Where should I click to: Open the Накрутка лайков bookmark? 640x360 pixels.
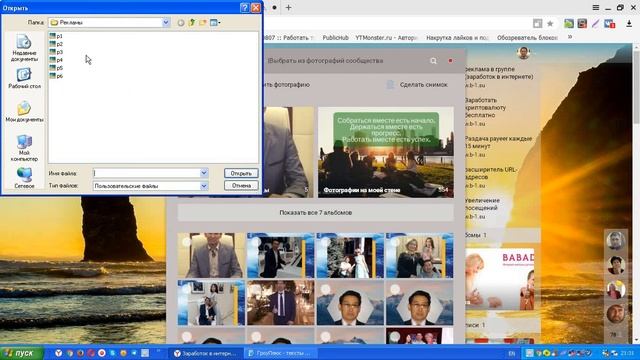click(x=457, y=38)
